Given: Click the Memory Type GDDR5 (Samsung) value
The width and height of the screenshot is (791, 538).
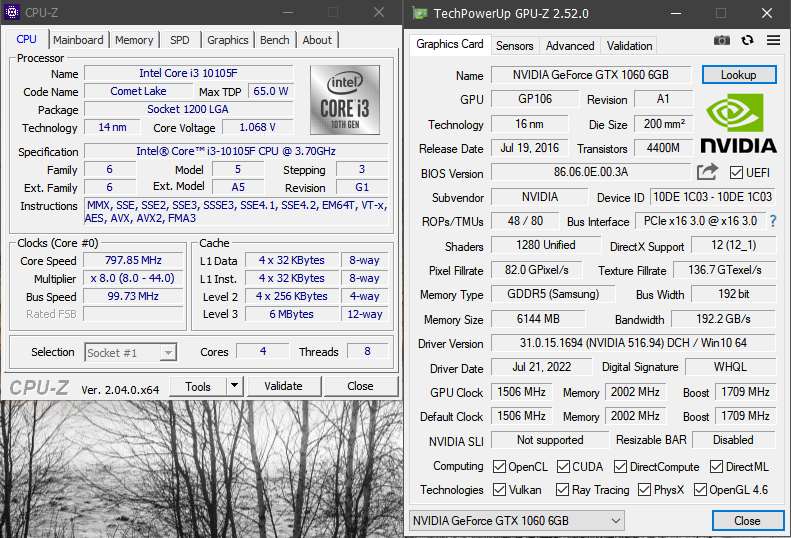Looking at the screenshot, I should 553,294.
